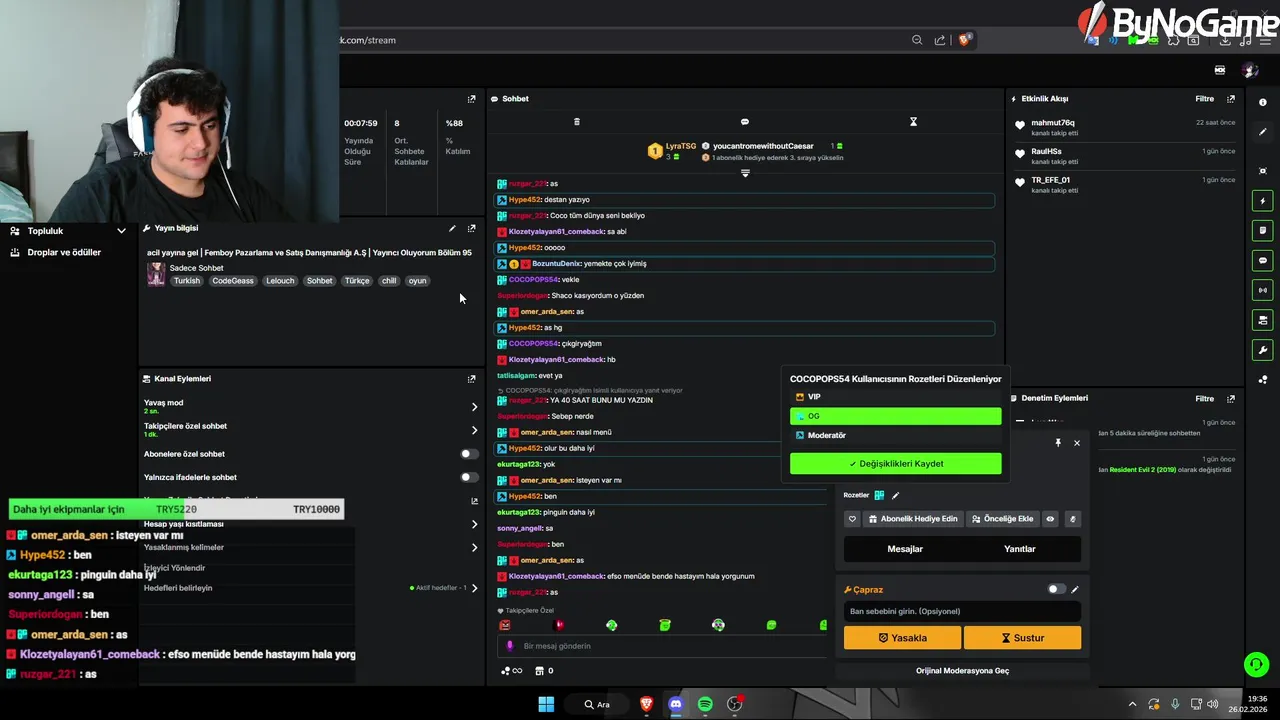This screenshot has width=1280, height=720.
Task: Select the VIP badge option
Action: [x=895, y=397]
